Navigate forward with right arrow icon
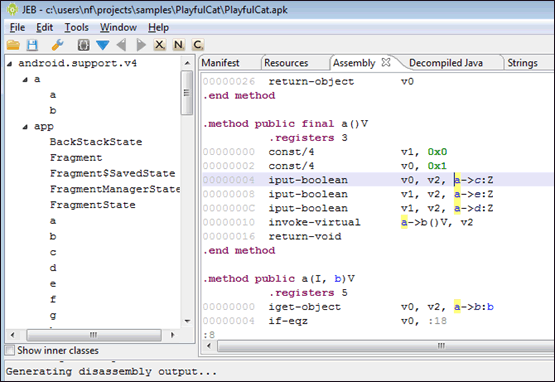The width and height of the screenshot is (555, 382). point(141,45)
